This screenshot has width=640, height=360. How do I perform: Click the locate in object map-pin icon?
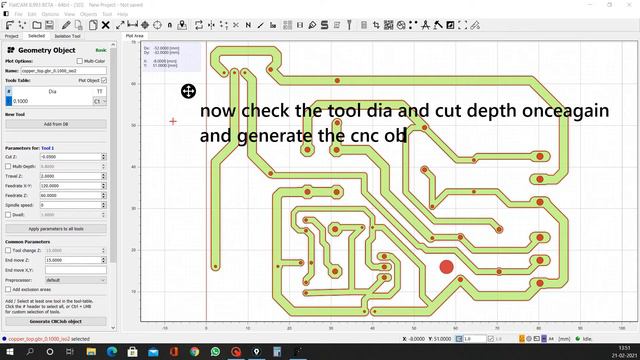click(x=182, y=25)
